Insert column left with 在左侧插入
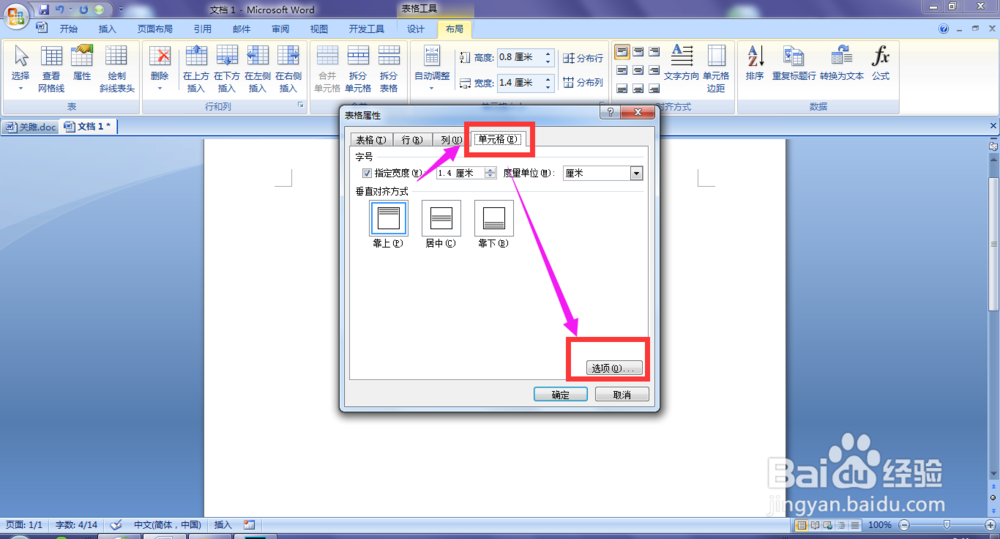The image size is (1000, 539). (x=257, y=69)
